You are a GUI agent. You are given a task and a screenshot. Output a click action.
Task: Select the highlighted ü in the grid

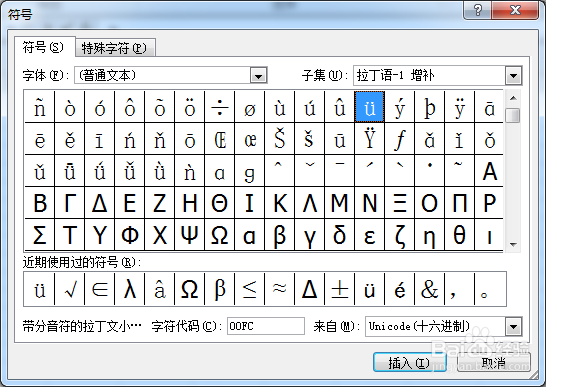[370, 107]
